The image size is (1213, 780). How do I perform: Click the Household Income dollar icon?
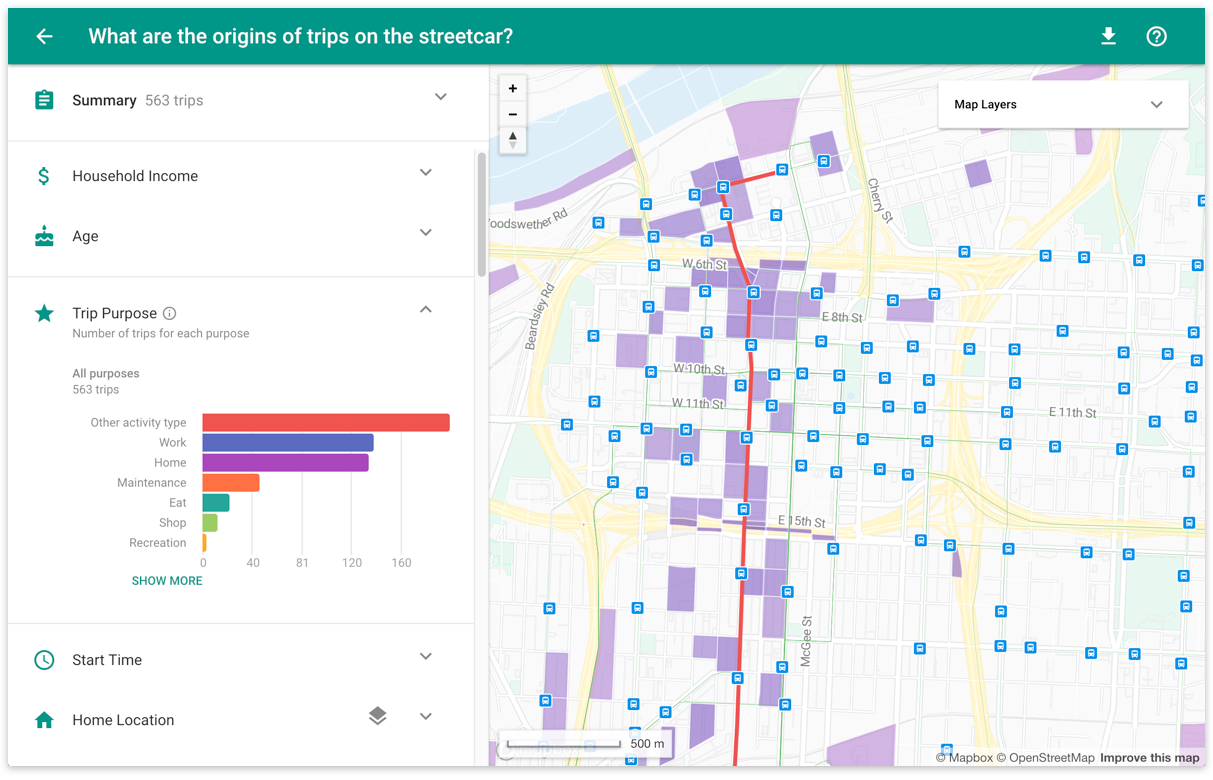44,176
